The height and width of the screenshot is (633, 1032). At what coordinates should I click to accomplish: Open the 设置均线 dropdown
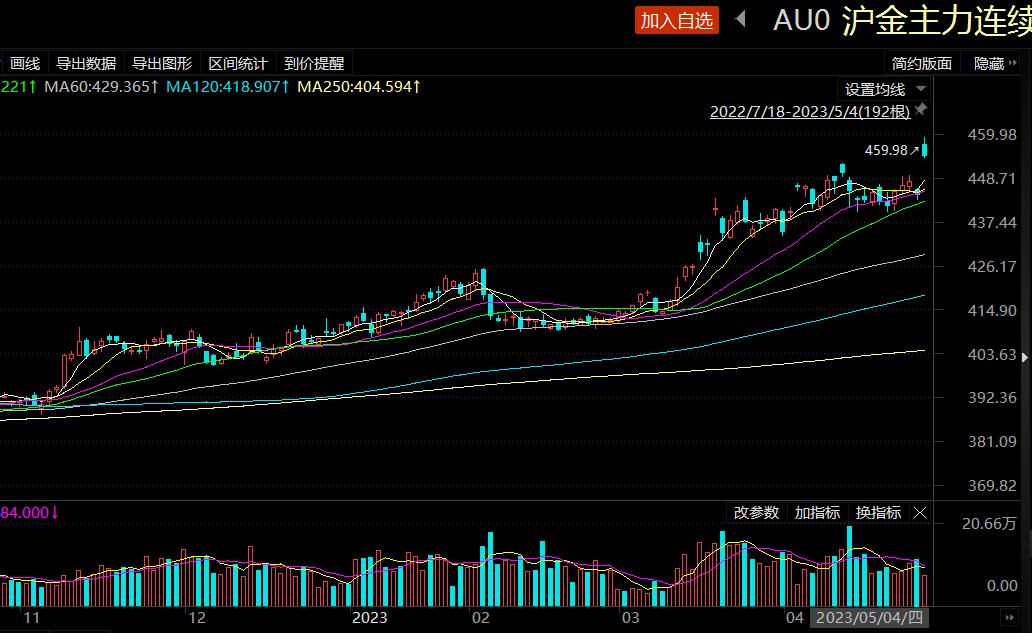coord(885,89)
